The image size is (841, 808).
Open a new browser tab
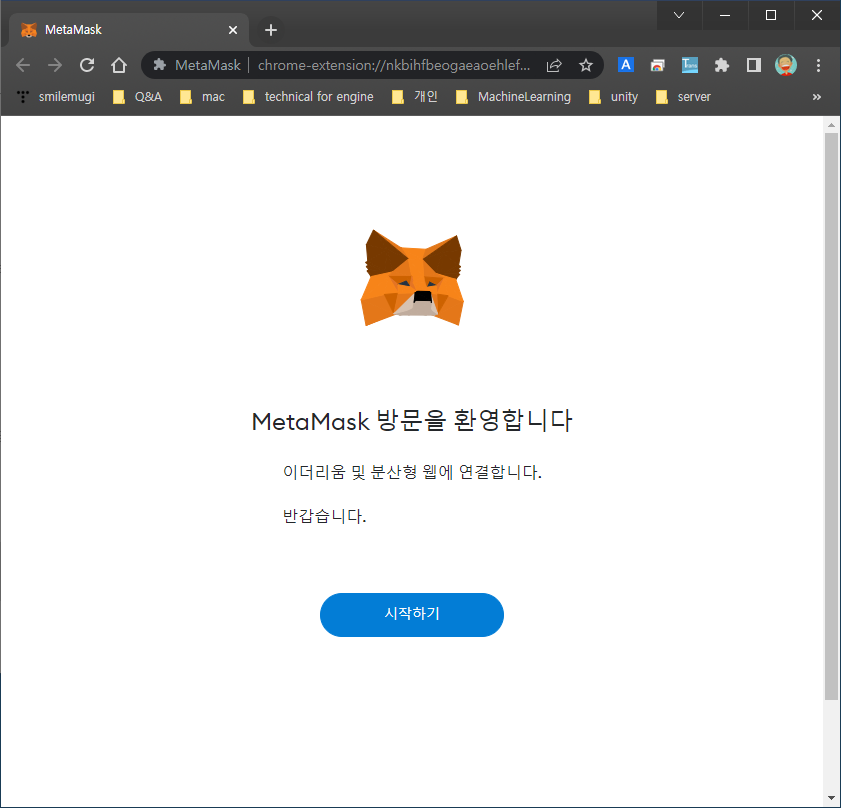271,30
